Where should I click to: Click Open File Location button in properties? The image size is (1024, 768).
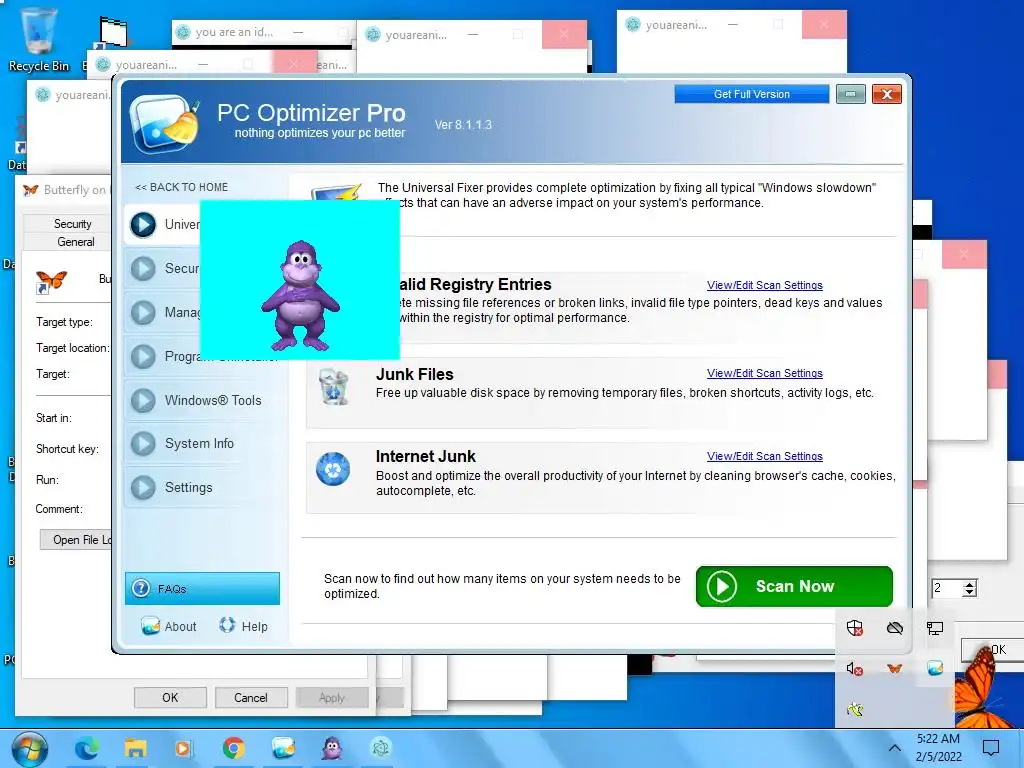tap(76, 540)
